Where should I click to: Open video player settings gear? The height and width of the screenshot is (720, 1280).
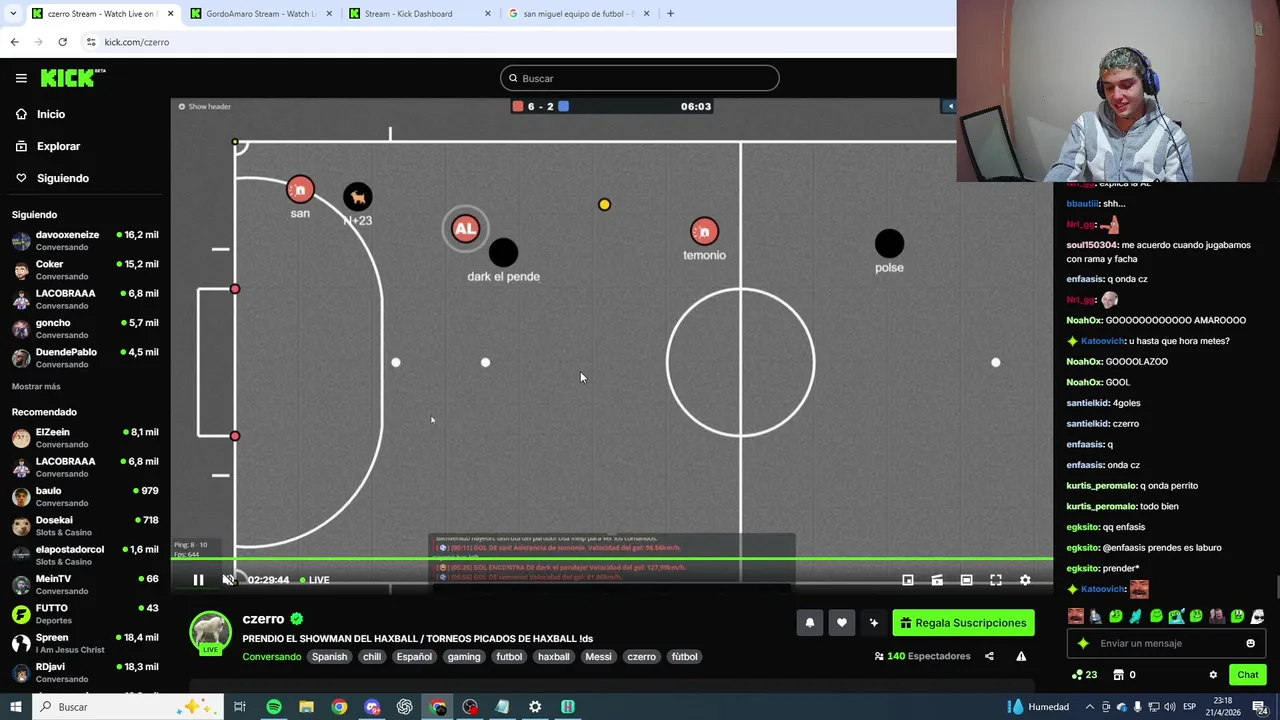tap(1025, 580)
